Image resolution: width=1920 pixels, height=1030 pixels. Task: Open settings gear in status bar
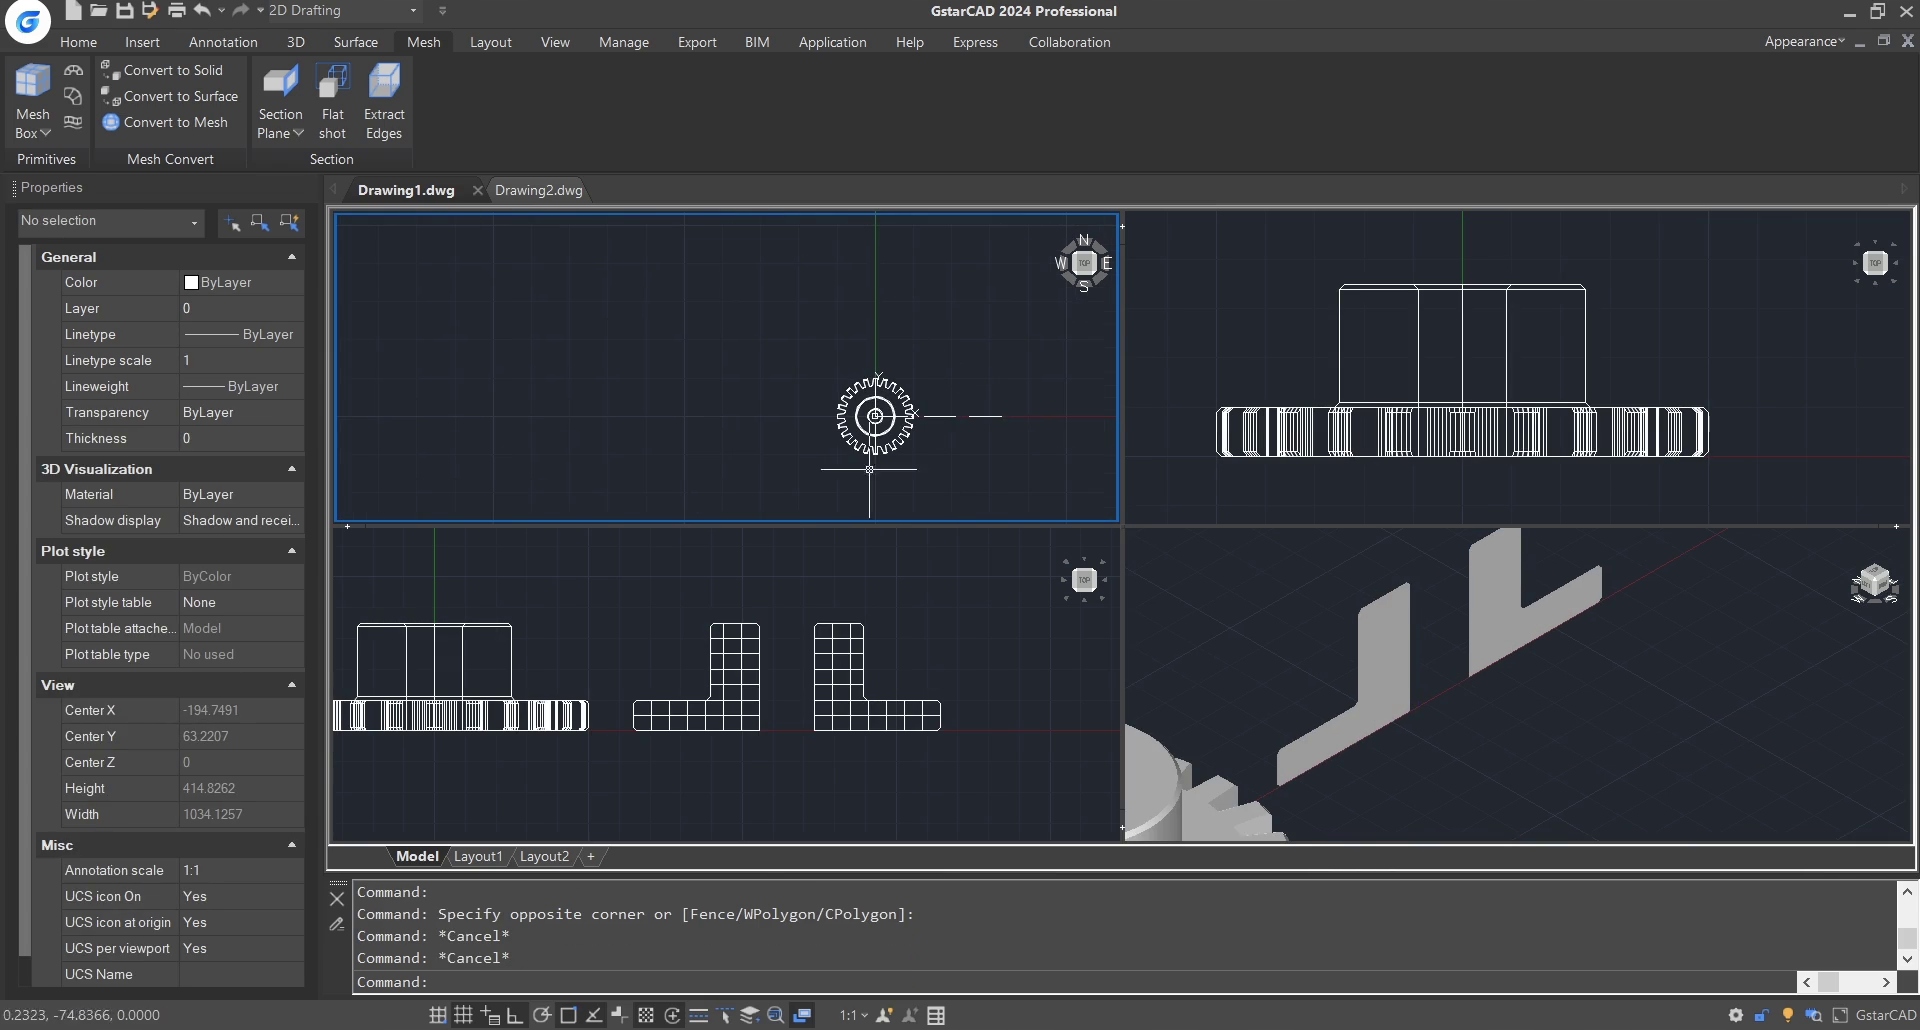coord(1735,1015)
